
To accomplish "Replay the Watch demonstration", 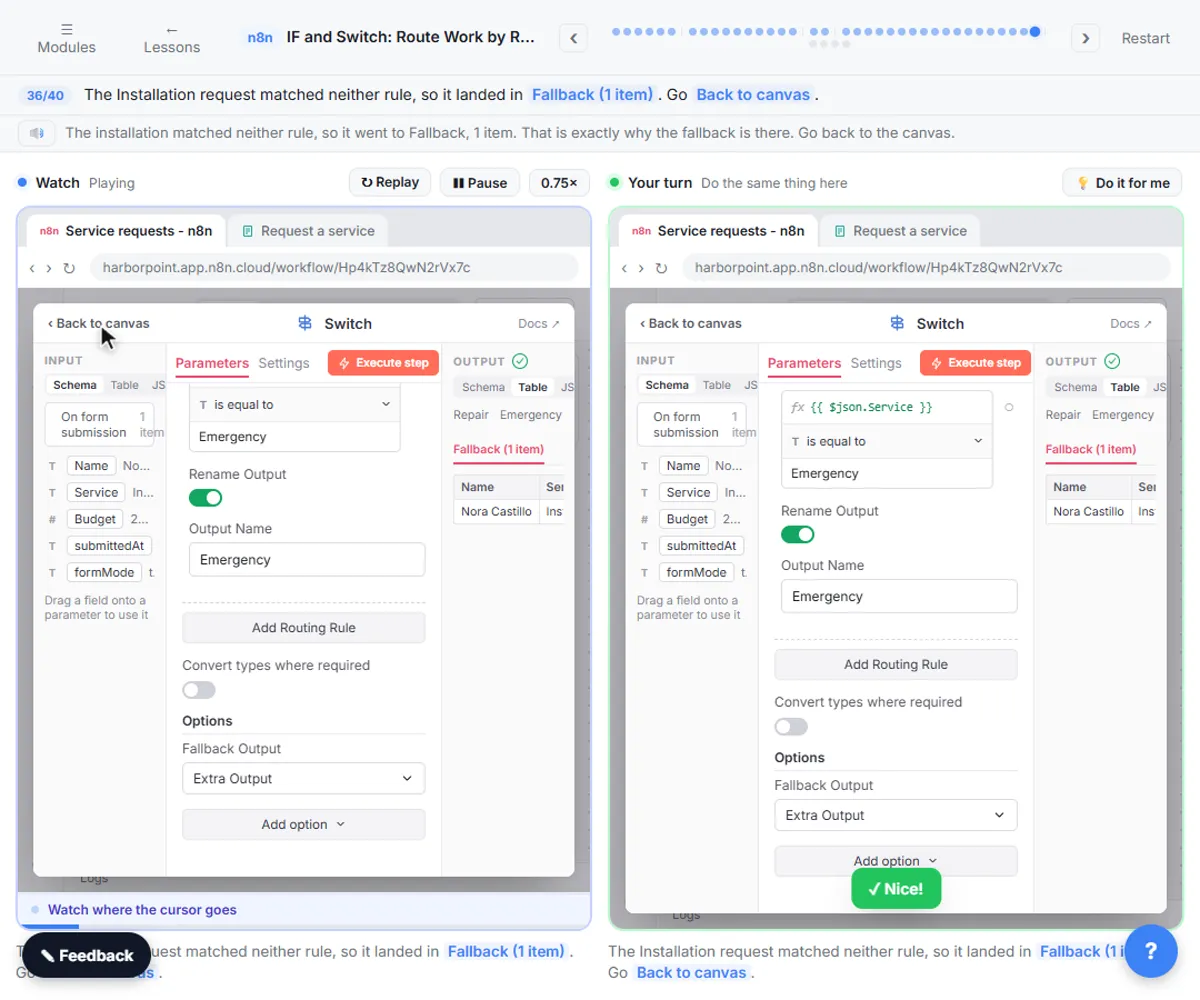I will click(390, 182).
